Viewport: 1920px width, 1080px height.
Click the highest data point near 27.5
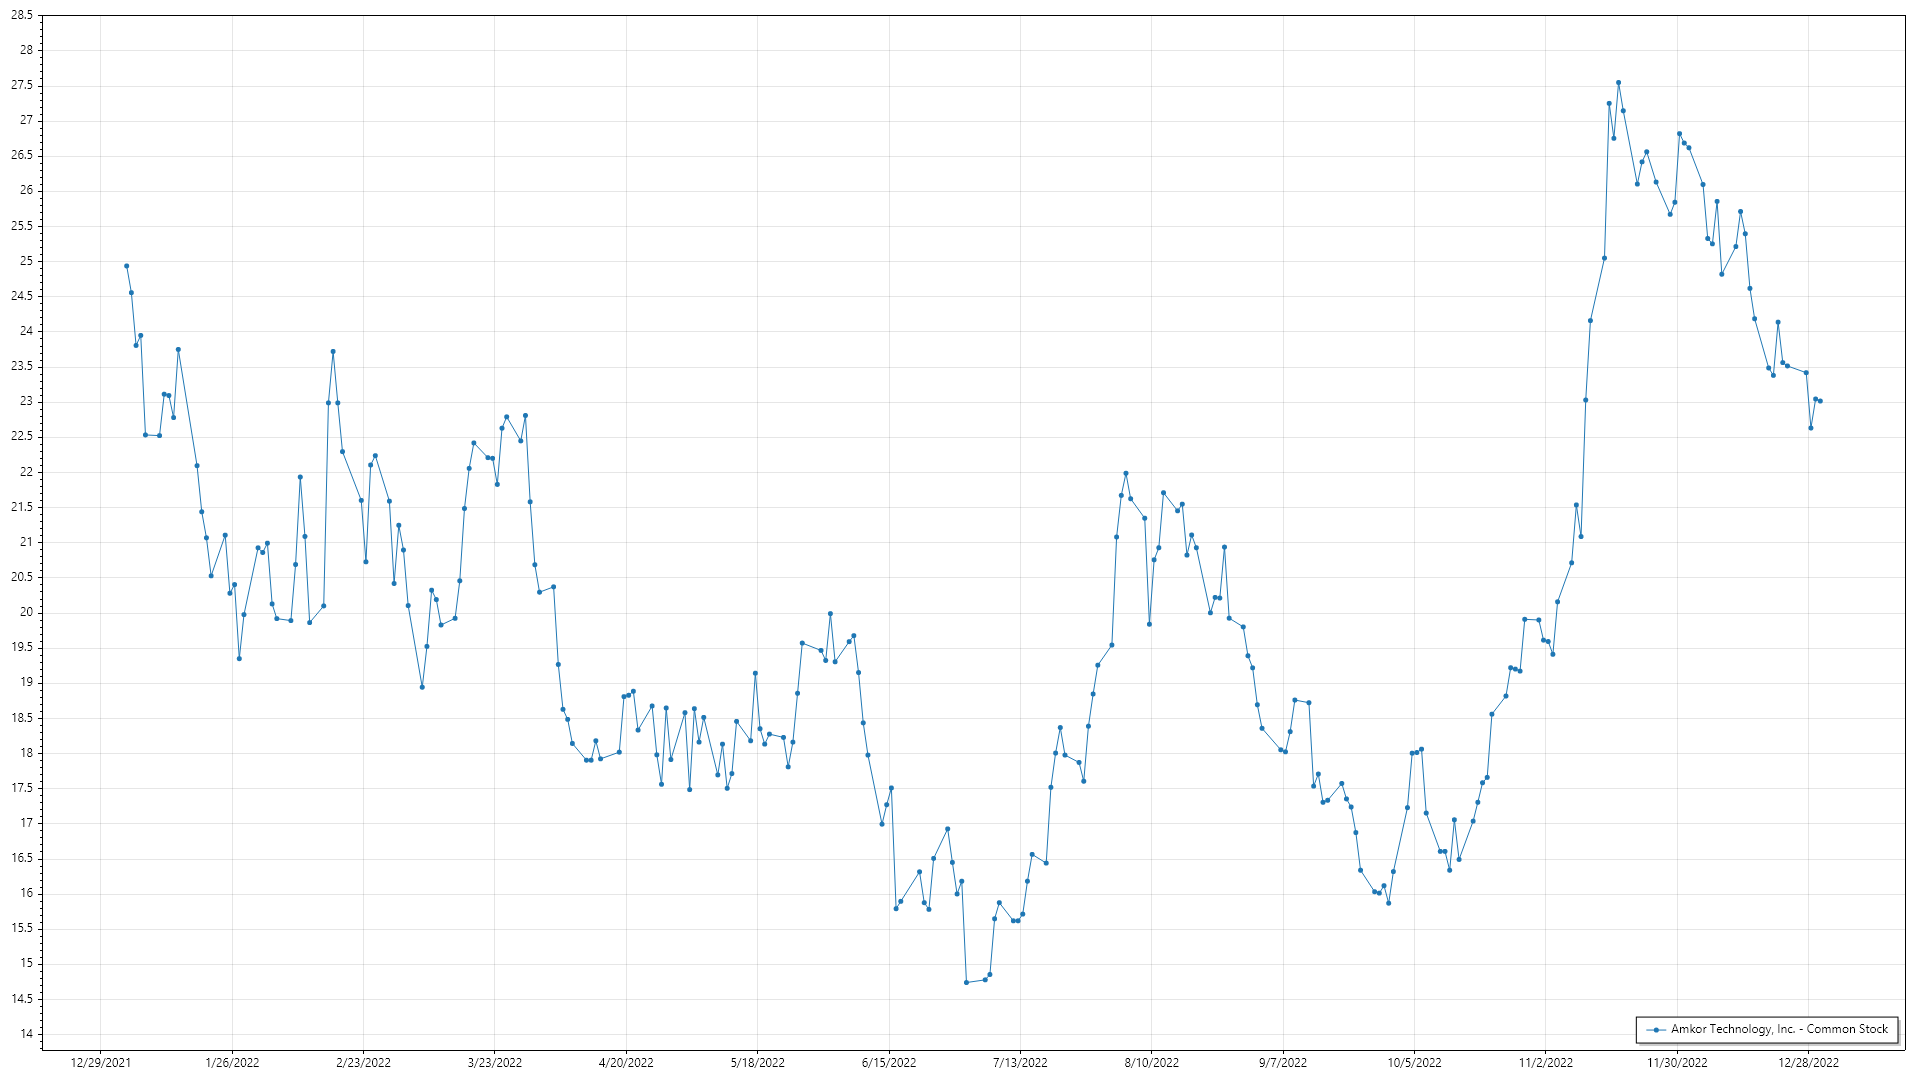coord(1618,83)
